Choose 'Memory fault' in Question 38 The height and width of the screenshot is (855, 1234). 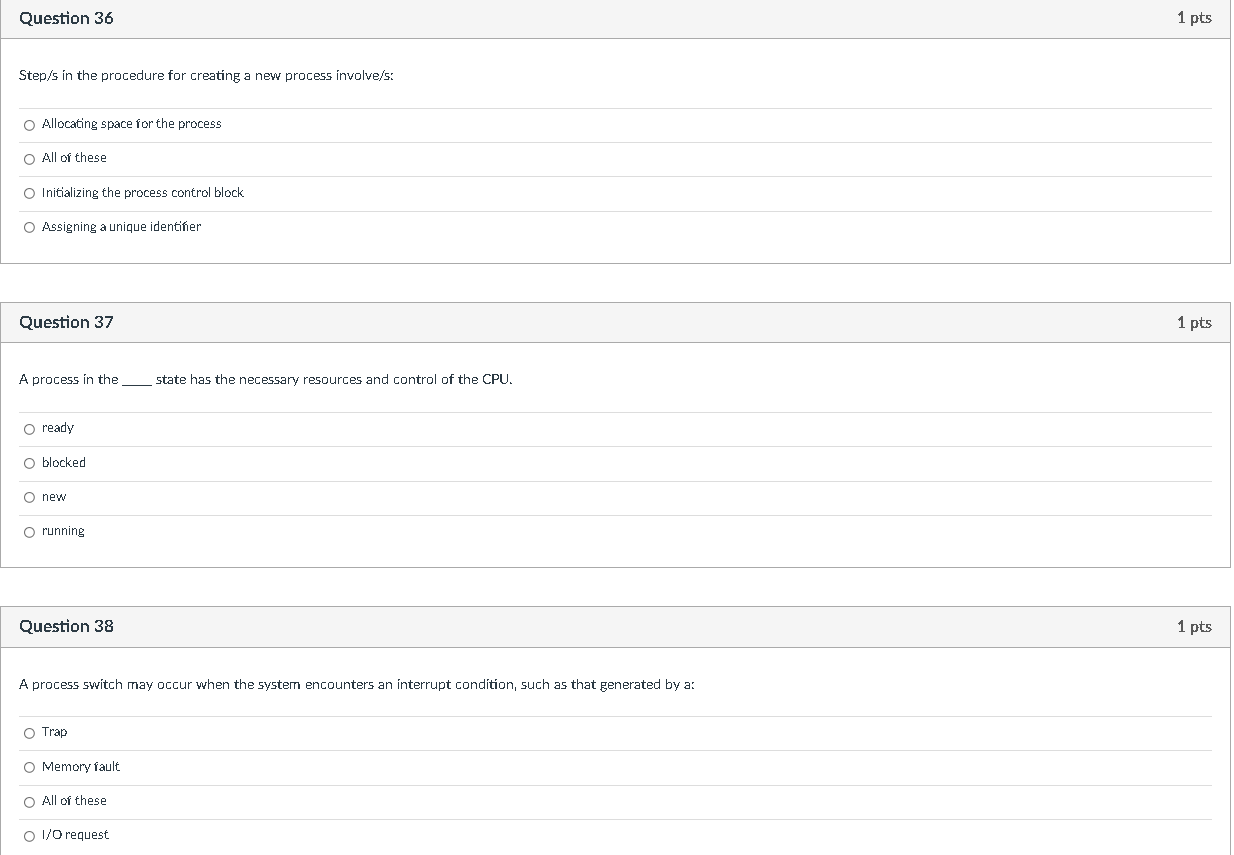pos(30,767)
